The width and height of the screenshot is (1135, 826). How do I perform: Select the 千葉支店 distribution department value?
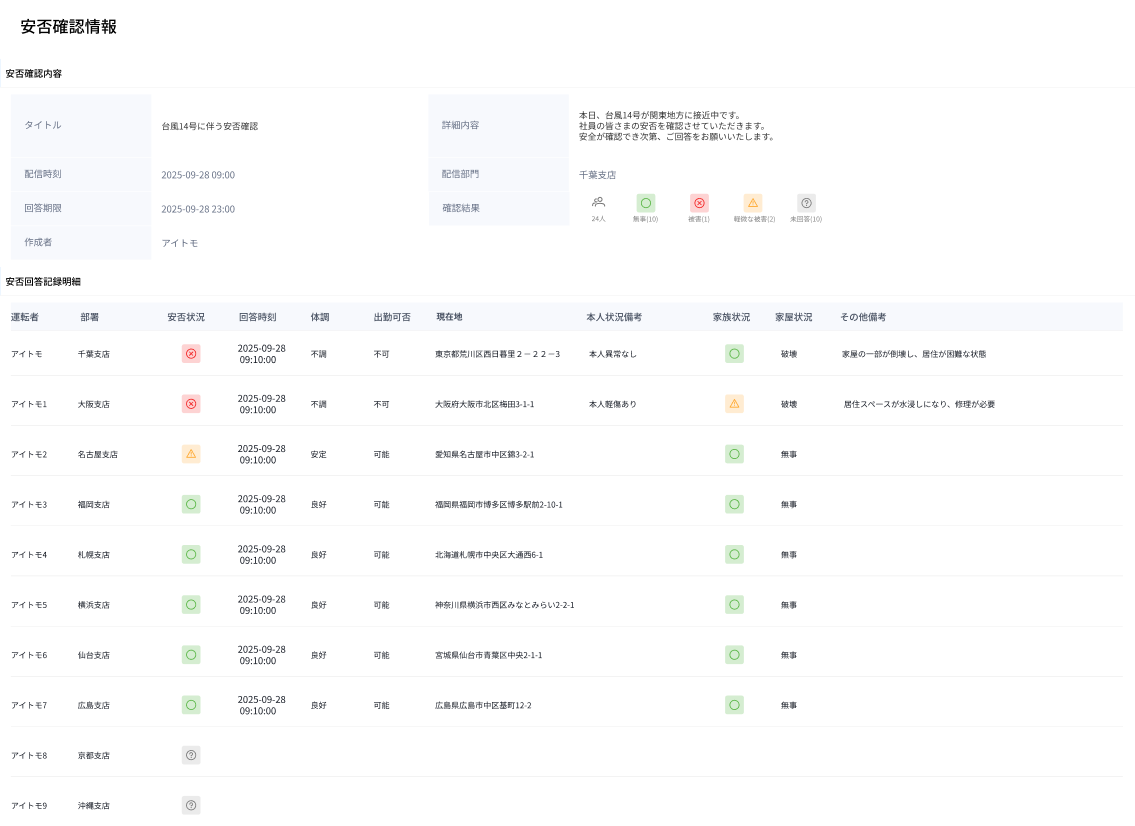pyautogui.click(x=597, y=175)
